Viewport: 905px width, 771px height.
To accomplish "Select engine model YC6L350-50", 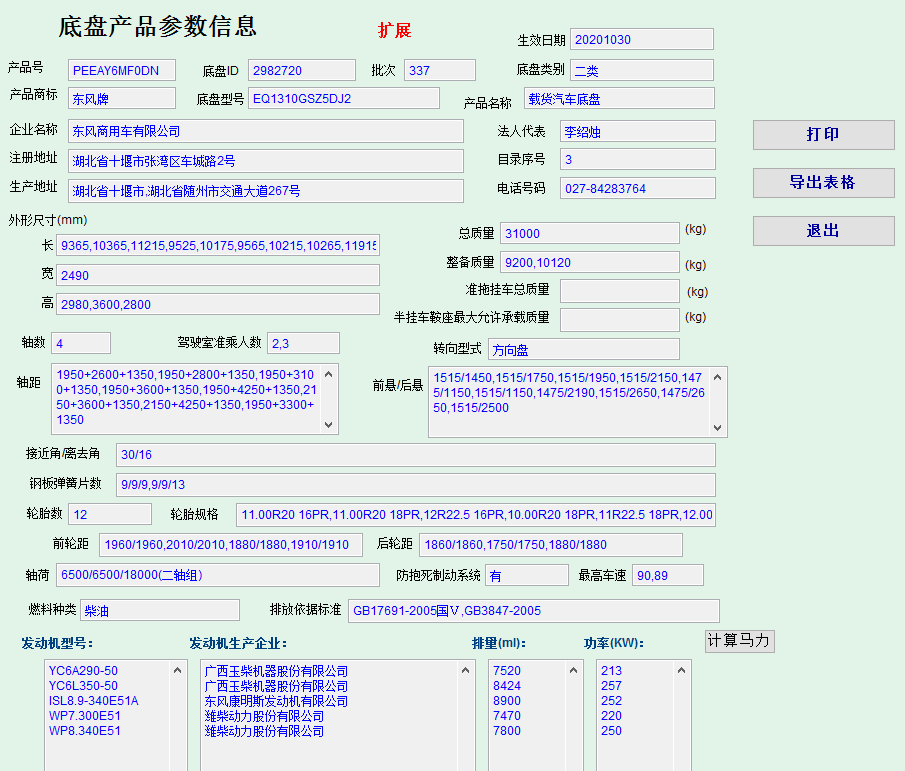I will click(83, 686).
